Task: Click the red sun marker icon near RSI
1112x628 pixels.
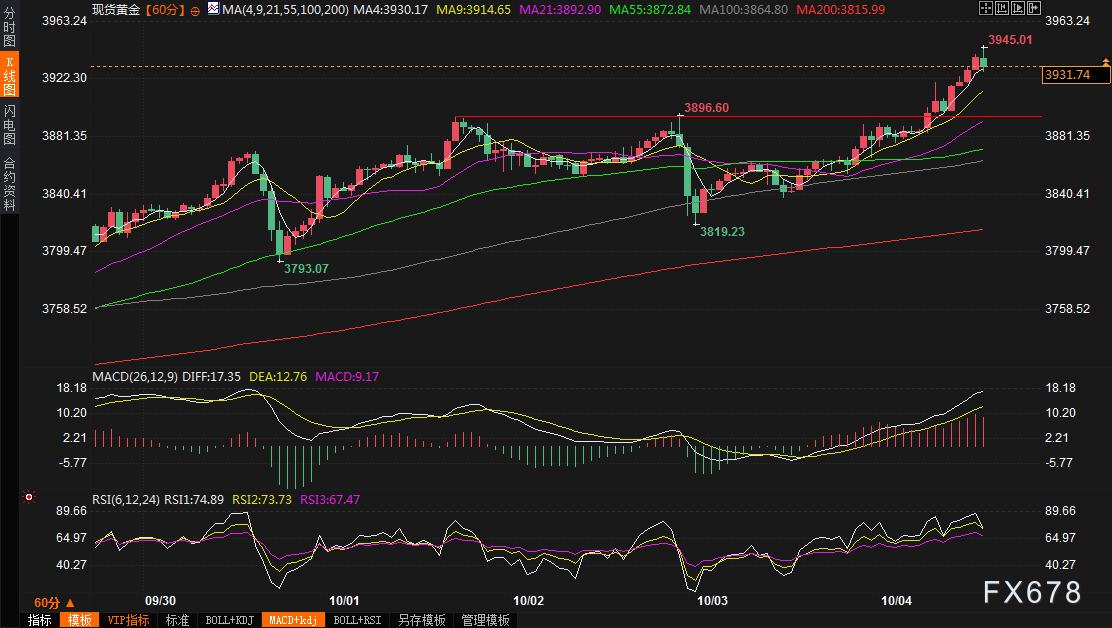Action: [30, 497]
